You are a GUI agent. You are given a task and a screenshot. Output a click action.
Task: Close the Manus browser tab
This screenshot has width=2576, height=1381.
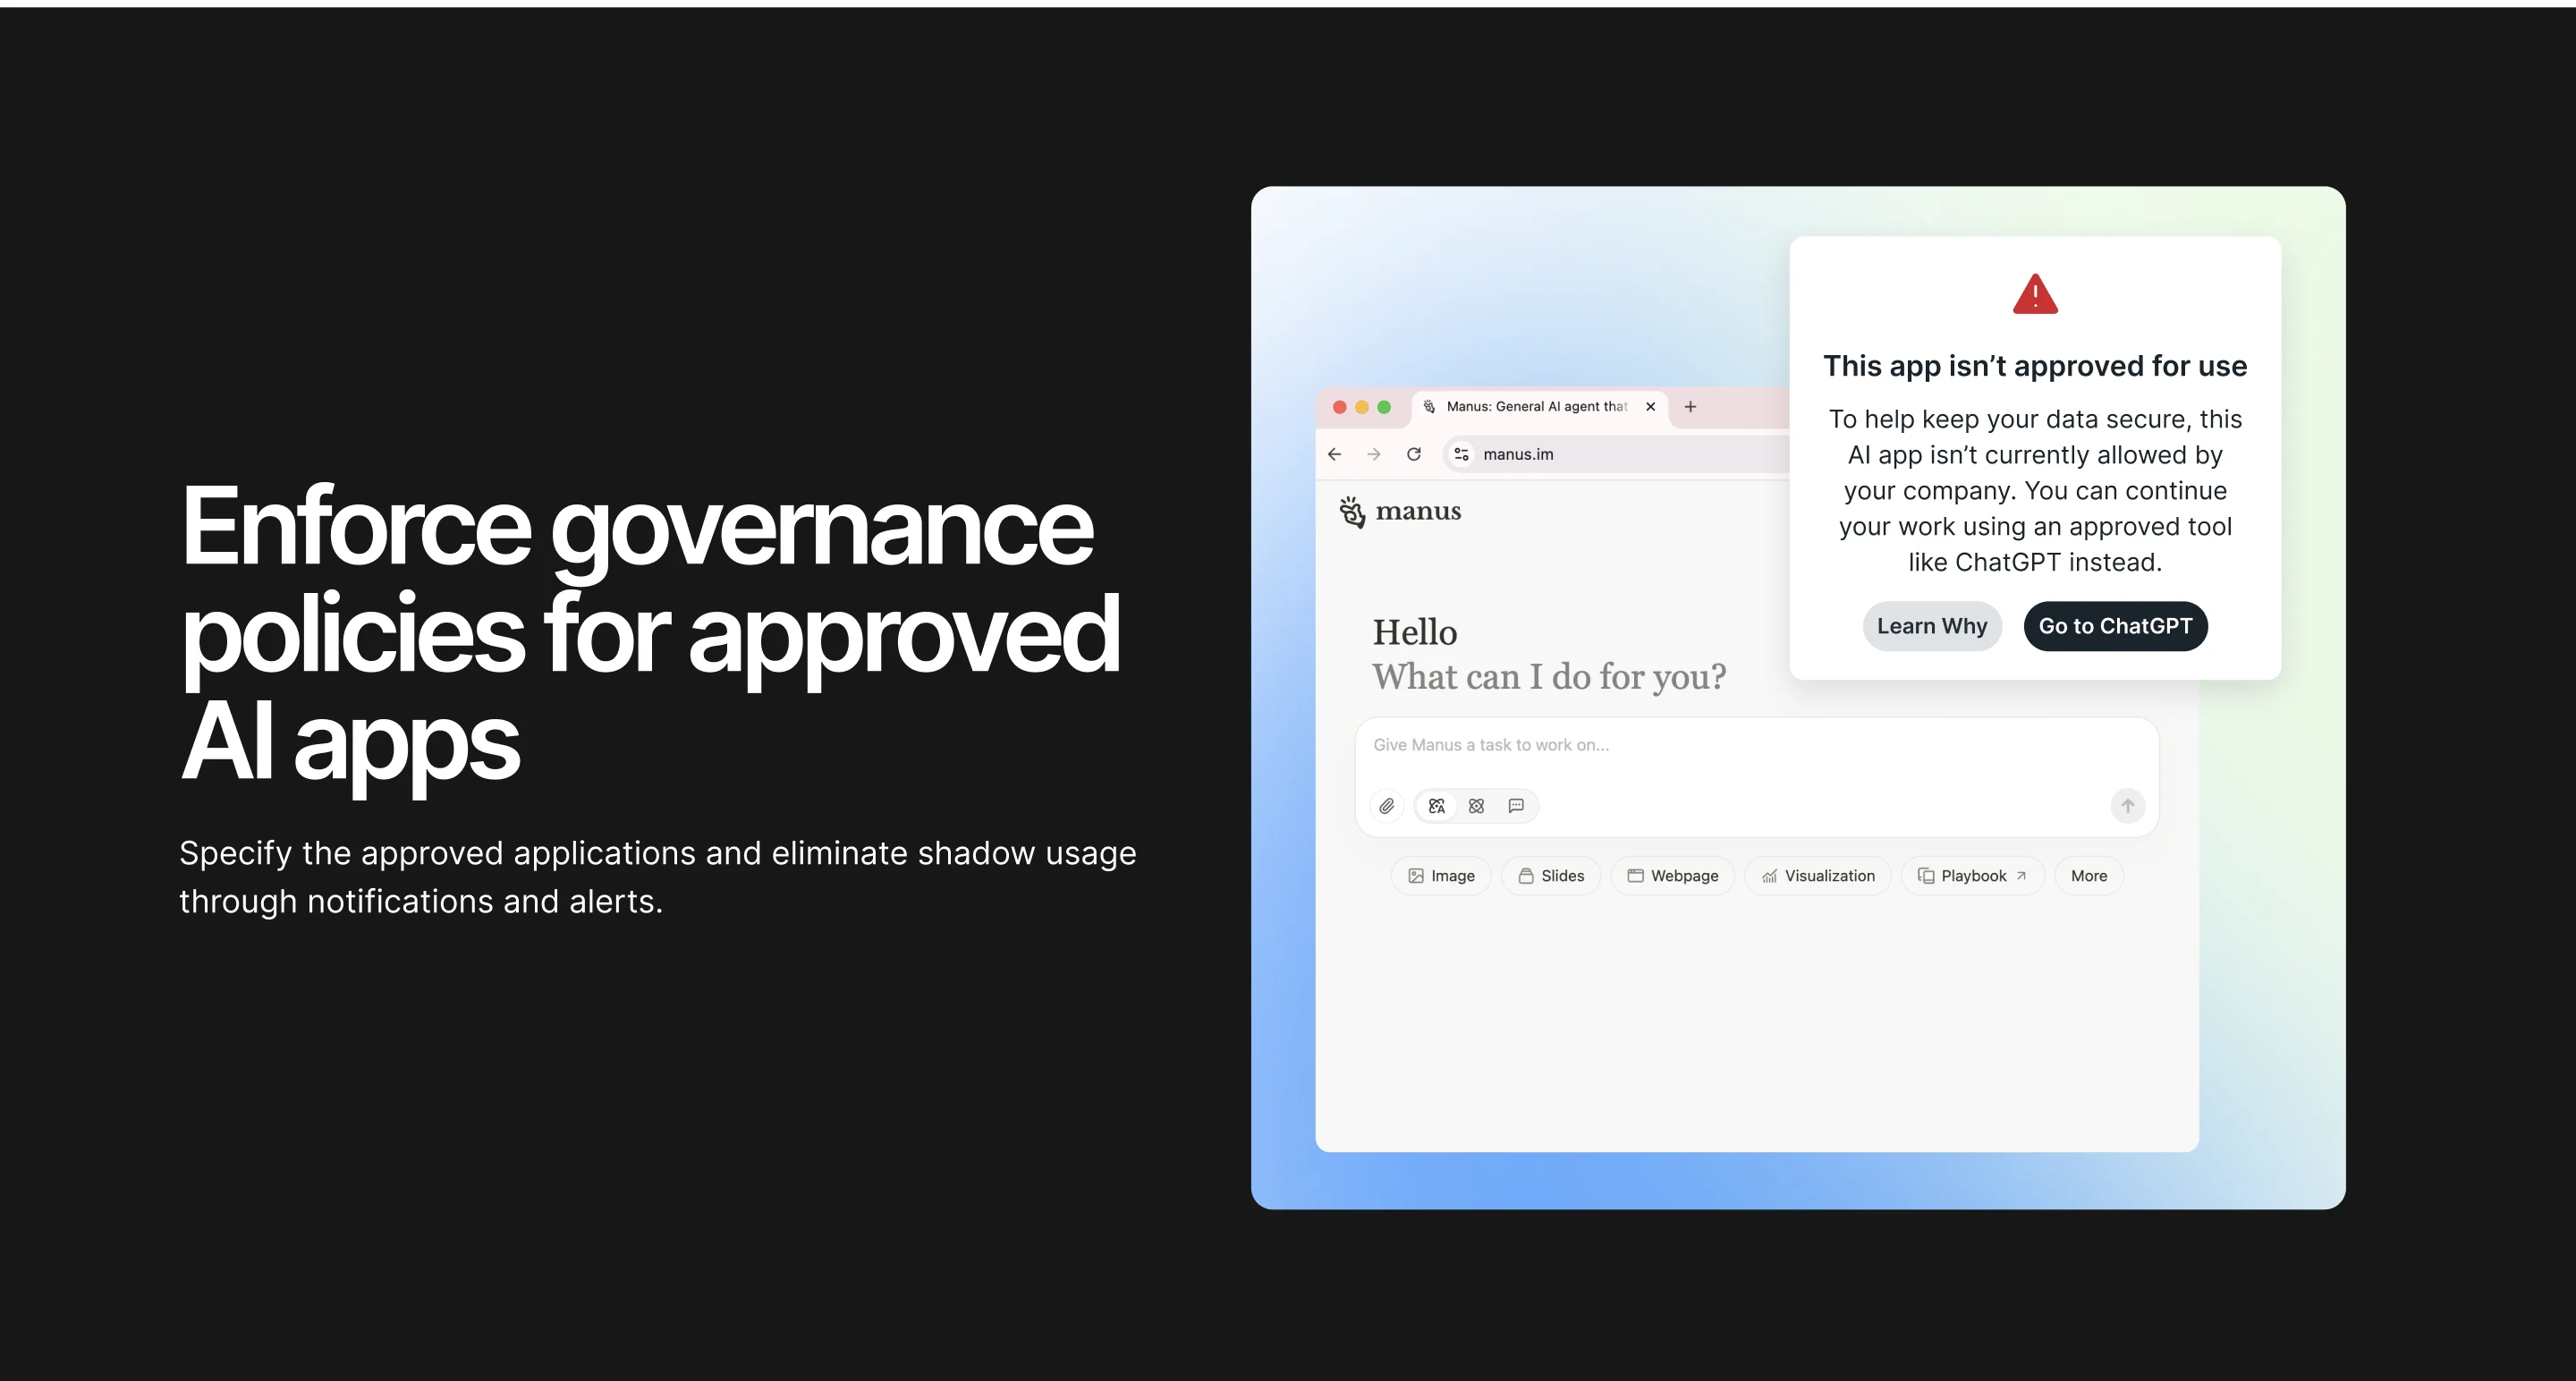pos(1650,406)
